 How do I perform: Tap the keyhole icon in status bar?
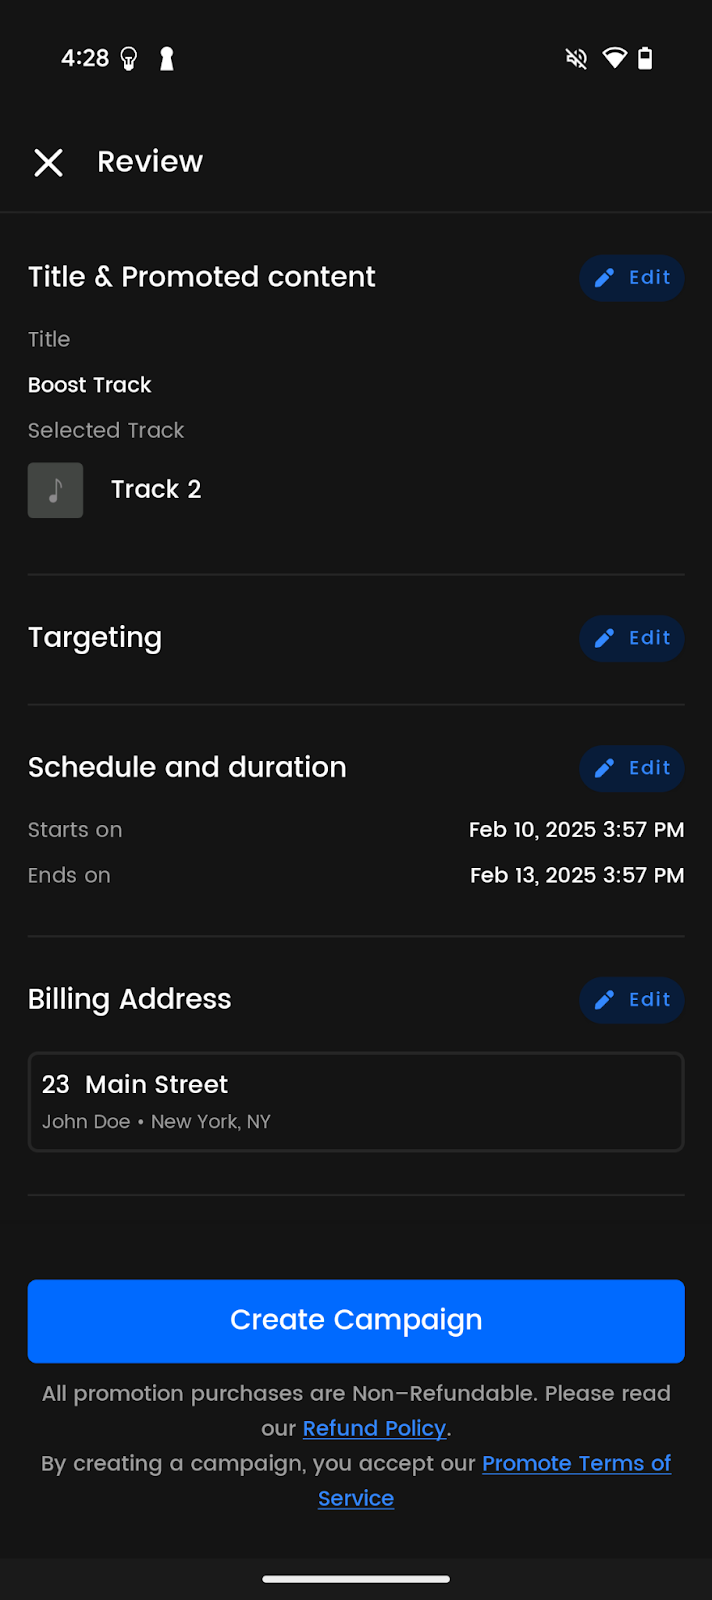click(167, 59)
